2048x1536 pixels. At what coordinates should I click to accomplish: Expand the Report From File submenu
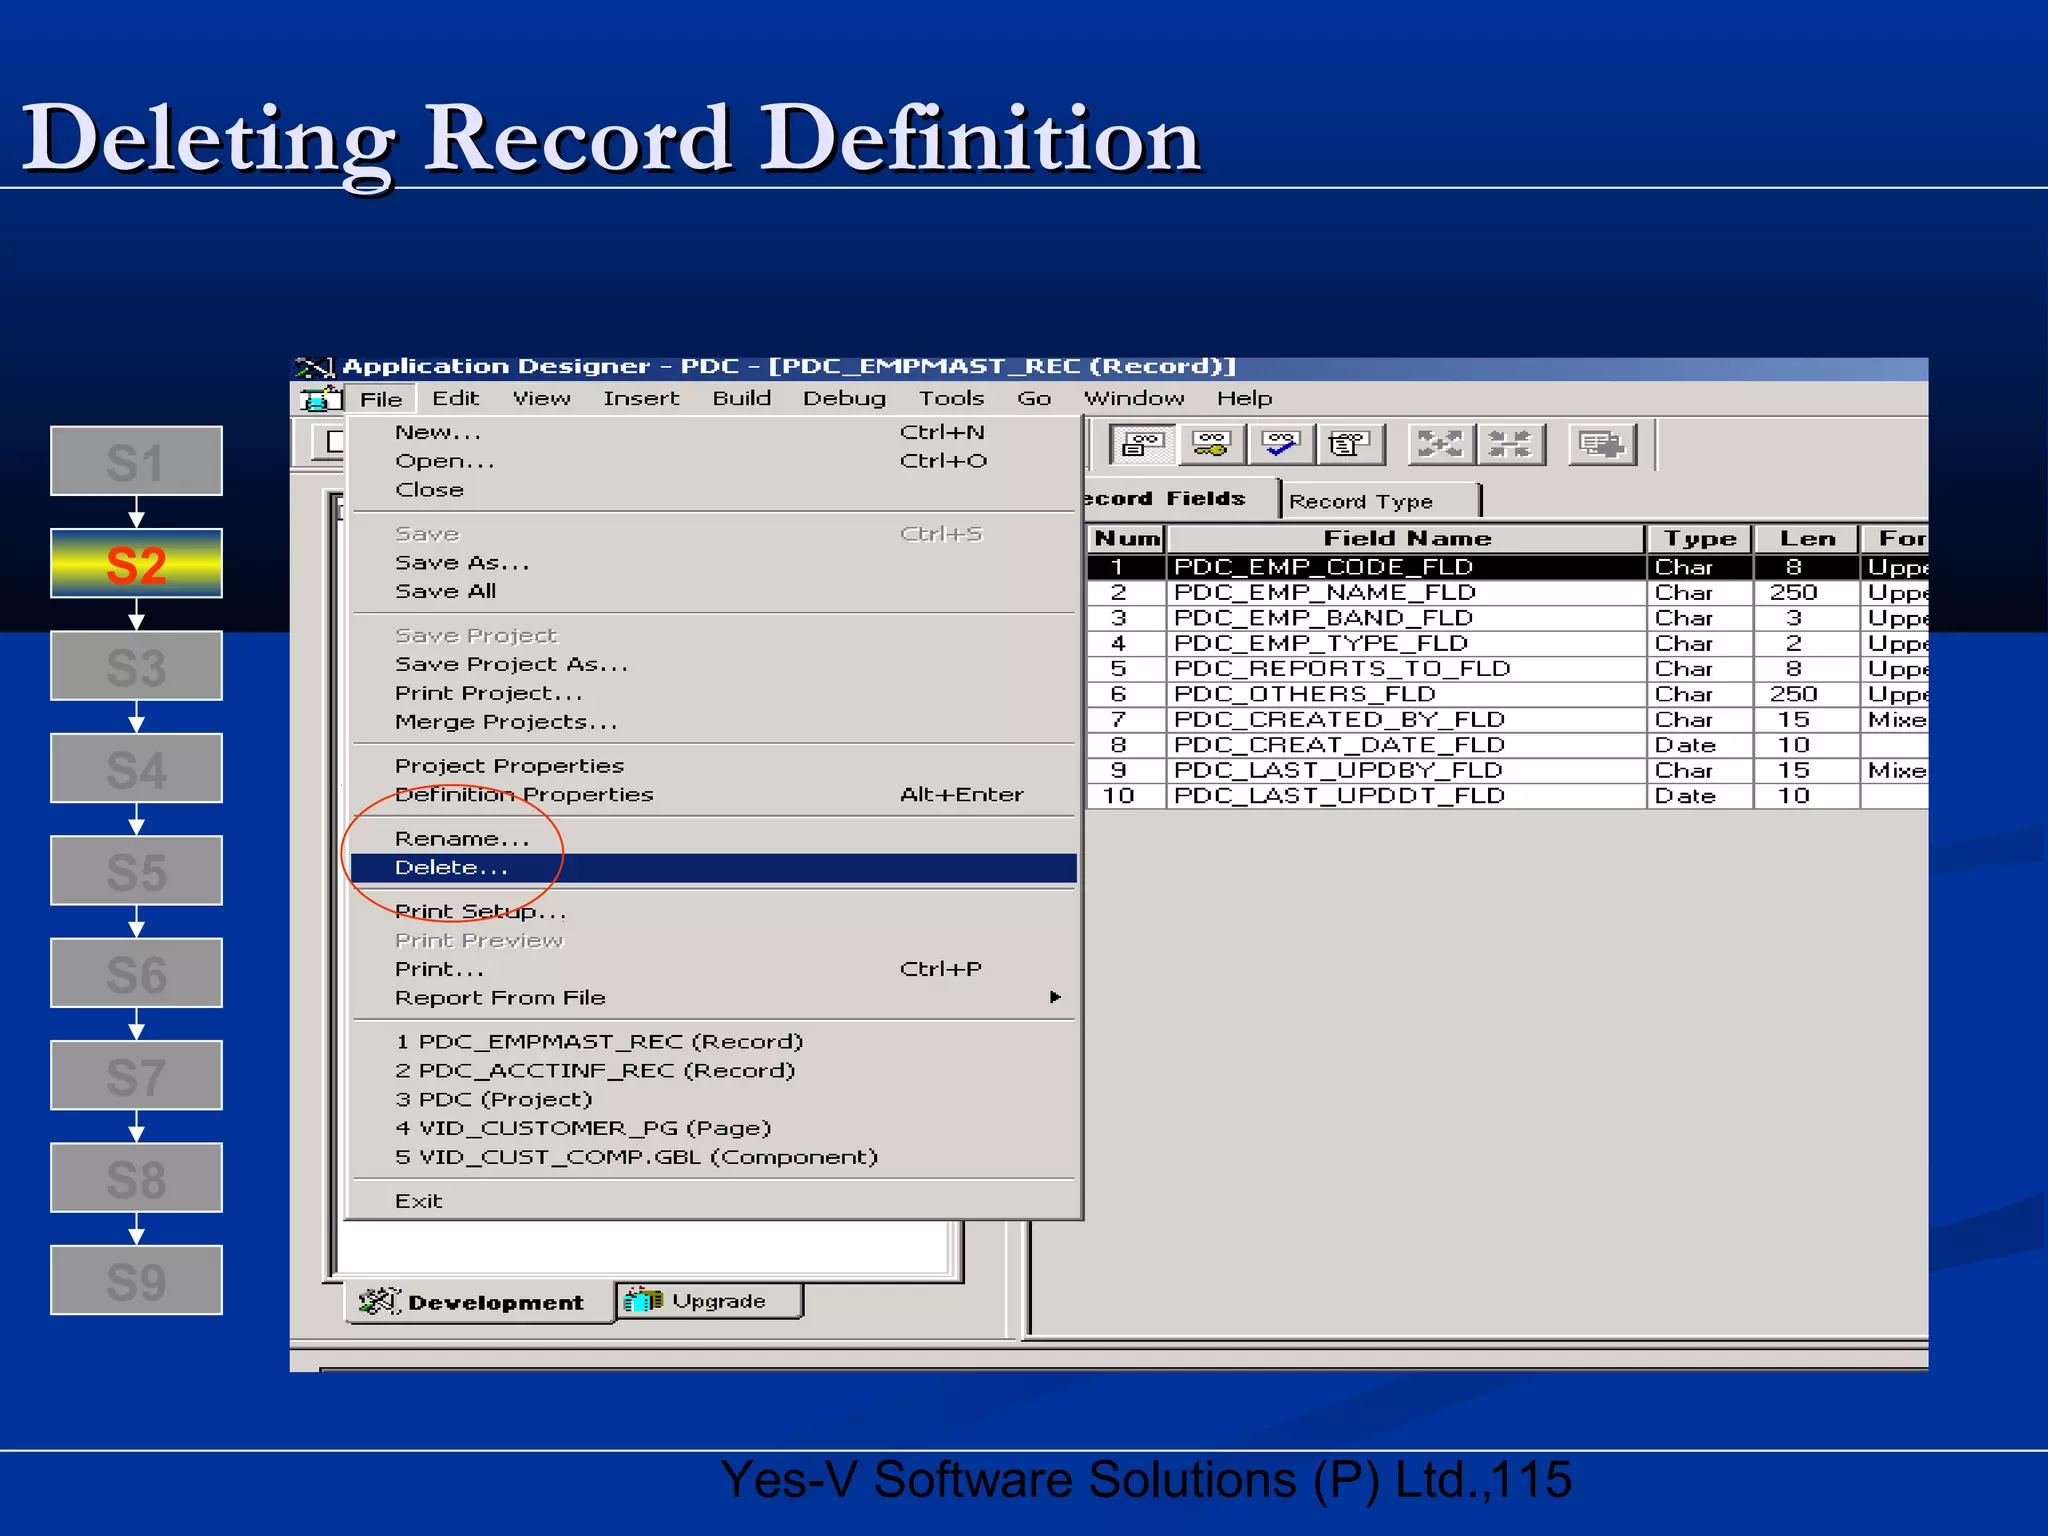(714, 998)
